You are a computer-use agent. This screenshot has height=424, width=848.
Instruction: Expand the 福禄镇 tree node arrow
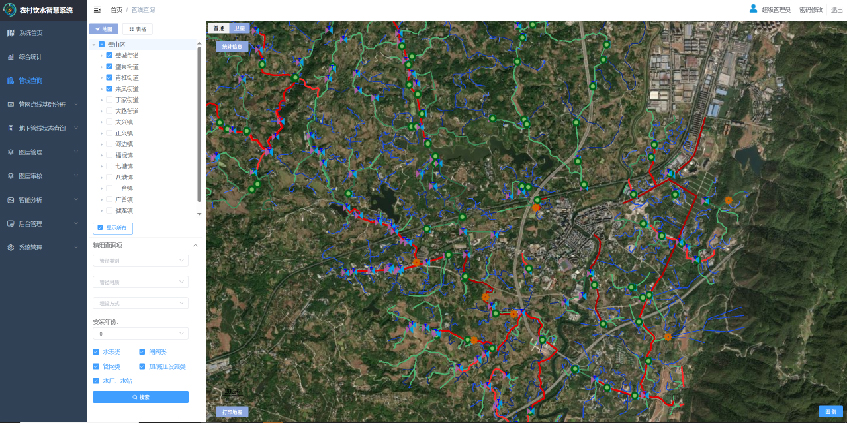[102, 155]
